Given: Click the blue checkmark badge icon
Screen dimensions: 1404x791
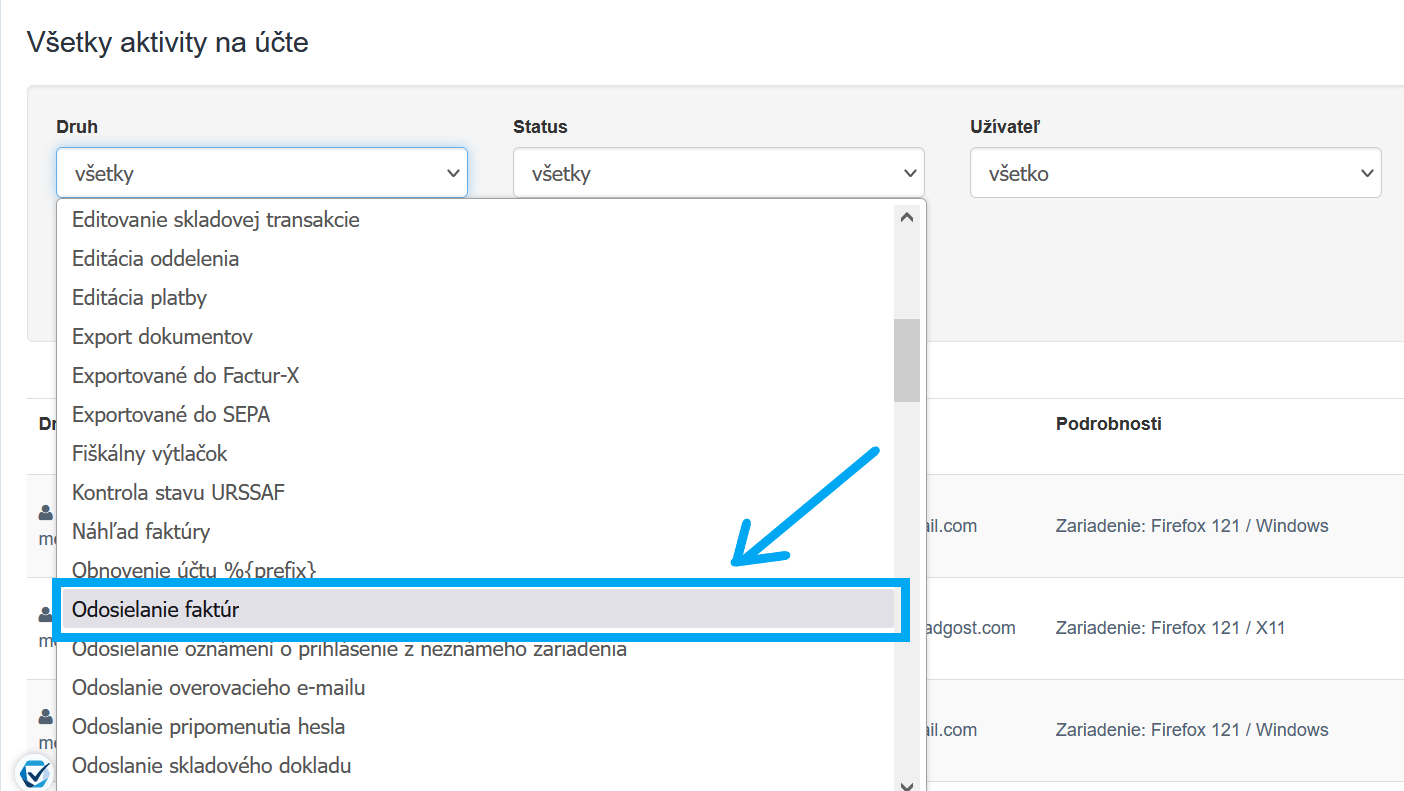Looking at the screenshot, I should coord(34,772).
